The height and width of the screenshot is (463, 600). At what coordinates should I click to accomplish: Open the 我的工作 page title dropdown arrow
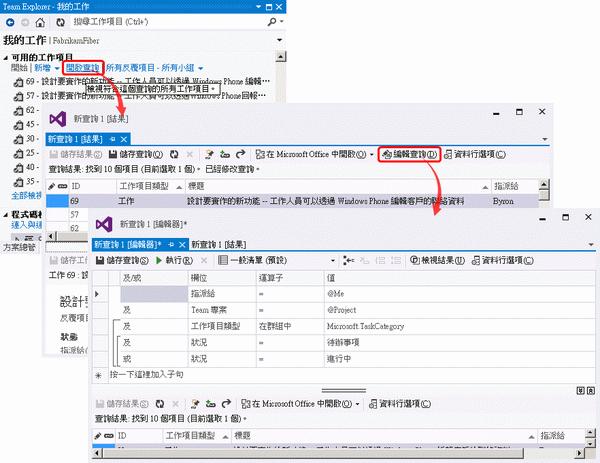(280, 40)
